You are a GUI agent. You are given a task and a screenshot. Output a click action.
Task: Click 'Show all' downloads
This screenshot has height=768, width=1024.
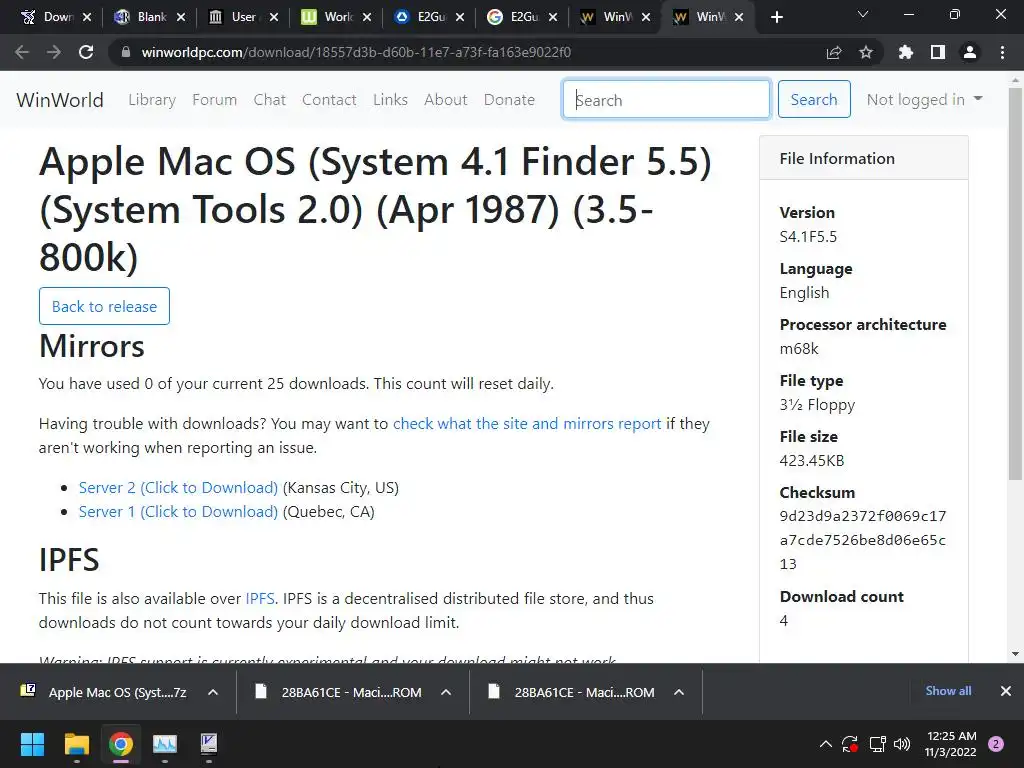[x=948, y=691]
